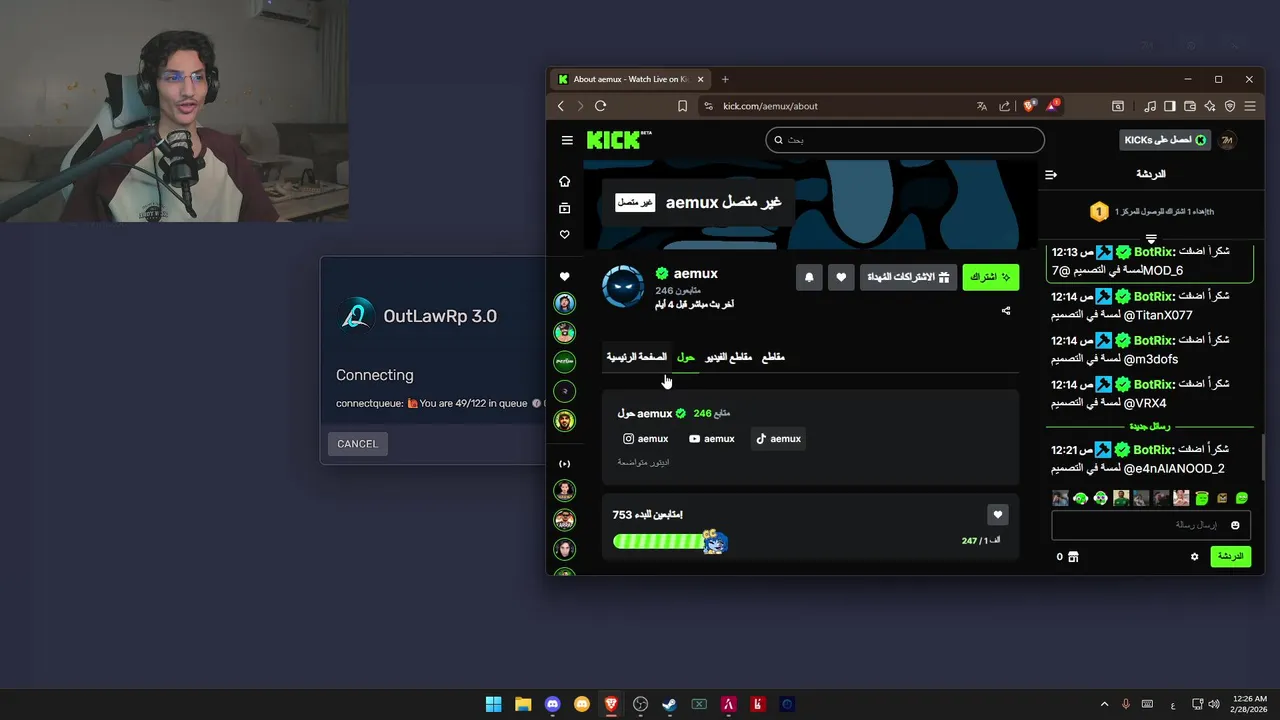
Task: Open aemux TikTok link
Action: click(778, 439)
